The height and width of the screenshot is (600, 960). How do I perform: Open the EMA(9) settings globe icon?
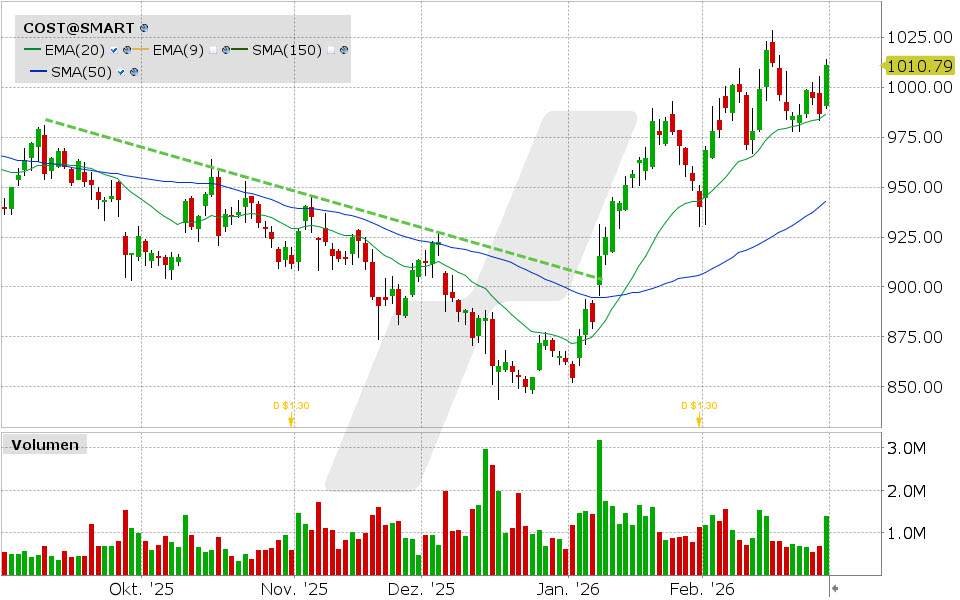pos(226,50)
